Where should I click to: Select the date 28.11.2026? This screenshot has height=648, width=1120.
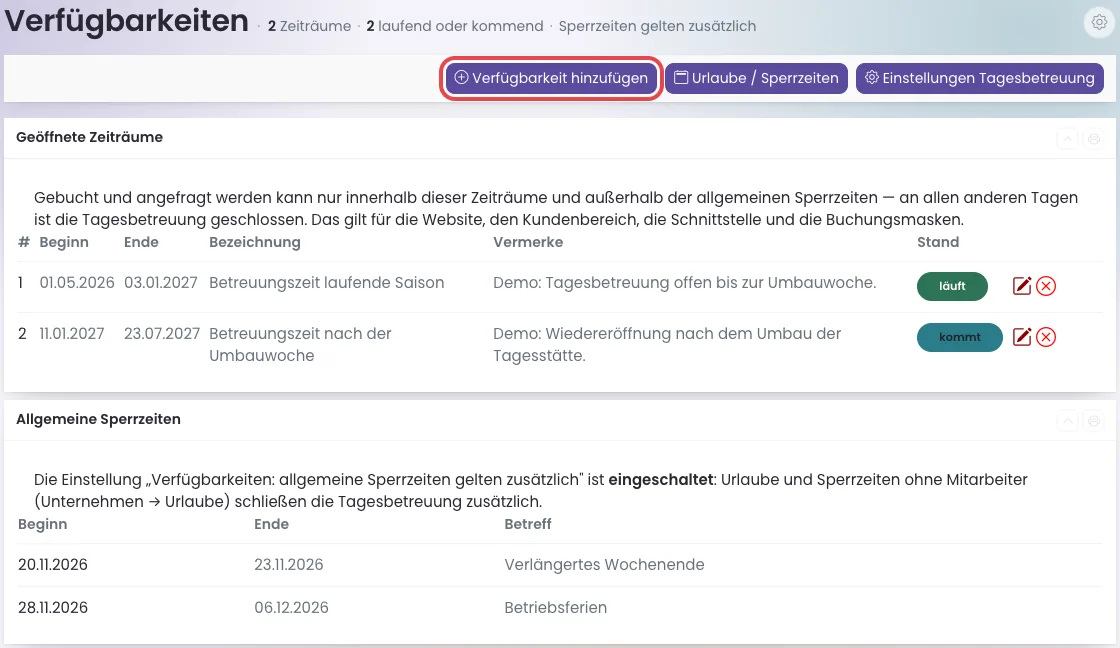pyautogui.click(x=53, y=607)
